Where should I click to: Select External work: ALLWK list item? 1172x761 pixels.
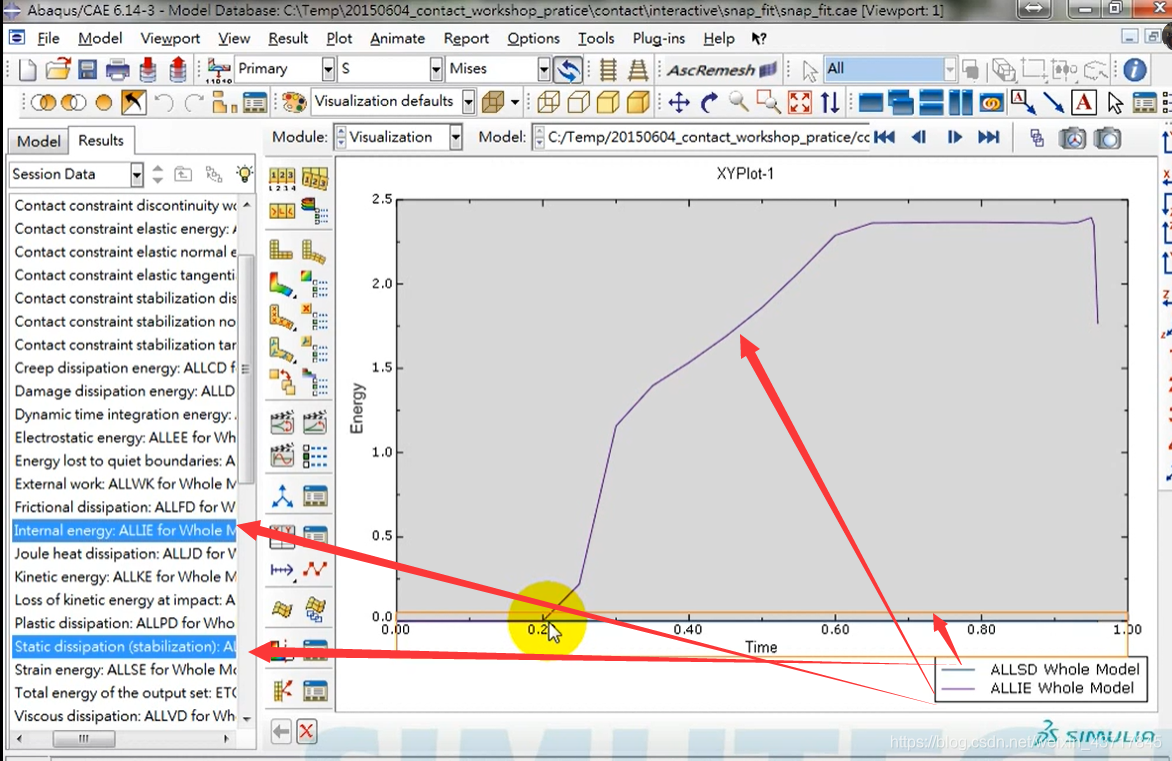[125, 484]
